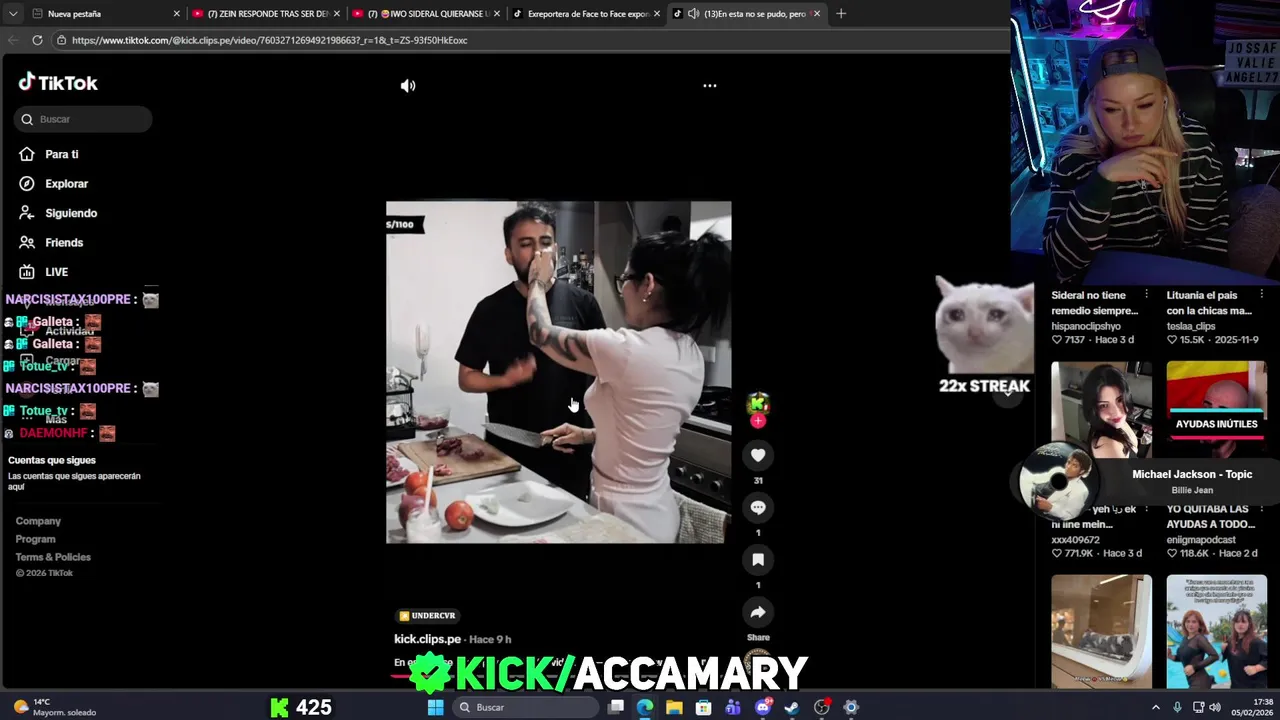
Task: Go back with the browser back arrow
Action: (x=13, y=40)
